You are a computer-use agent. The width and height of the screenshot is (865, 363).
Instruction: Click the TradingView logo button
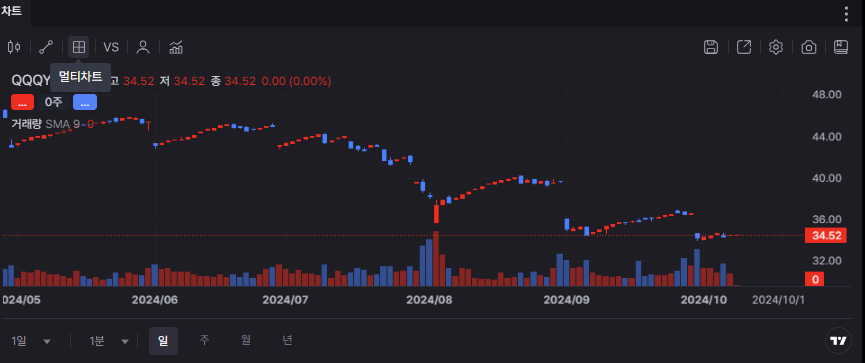click(838, 341)
